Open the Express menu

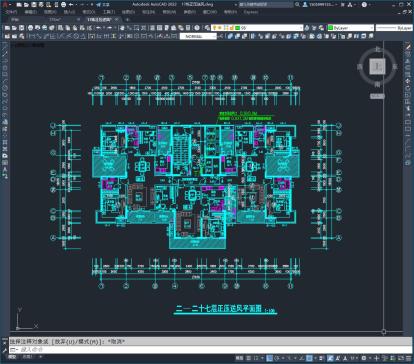[x=251, y=12]
